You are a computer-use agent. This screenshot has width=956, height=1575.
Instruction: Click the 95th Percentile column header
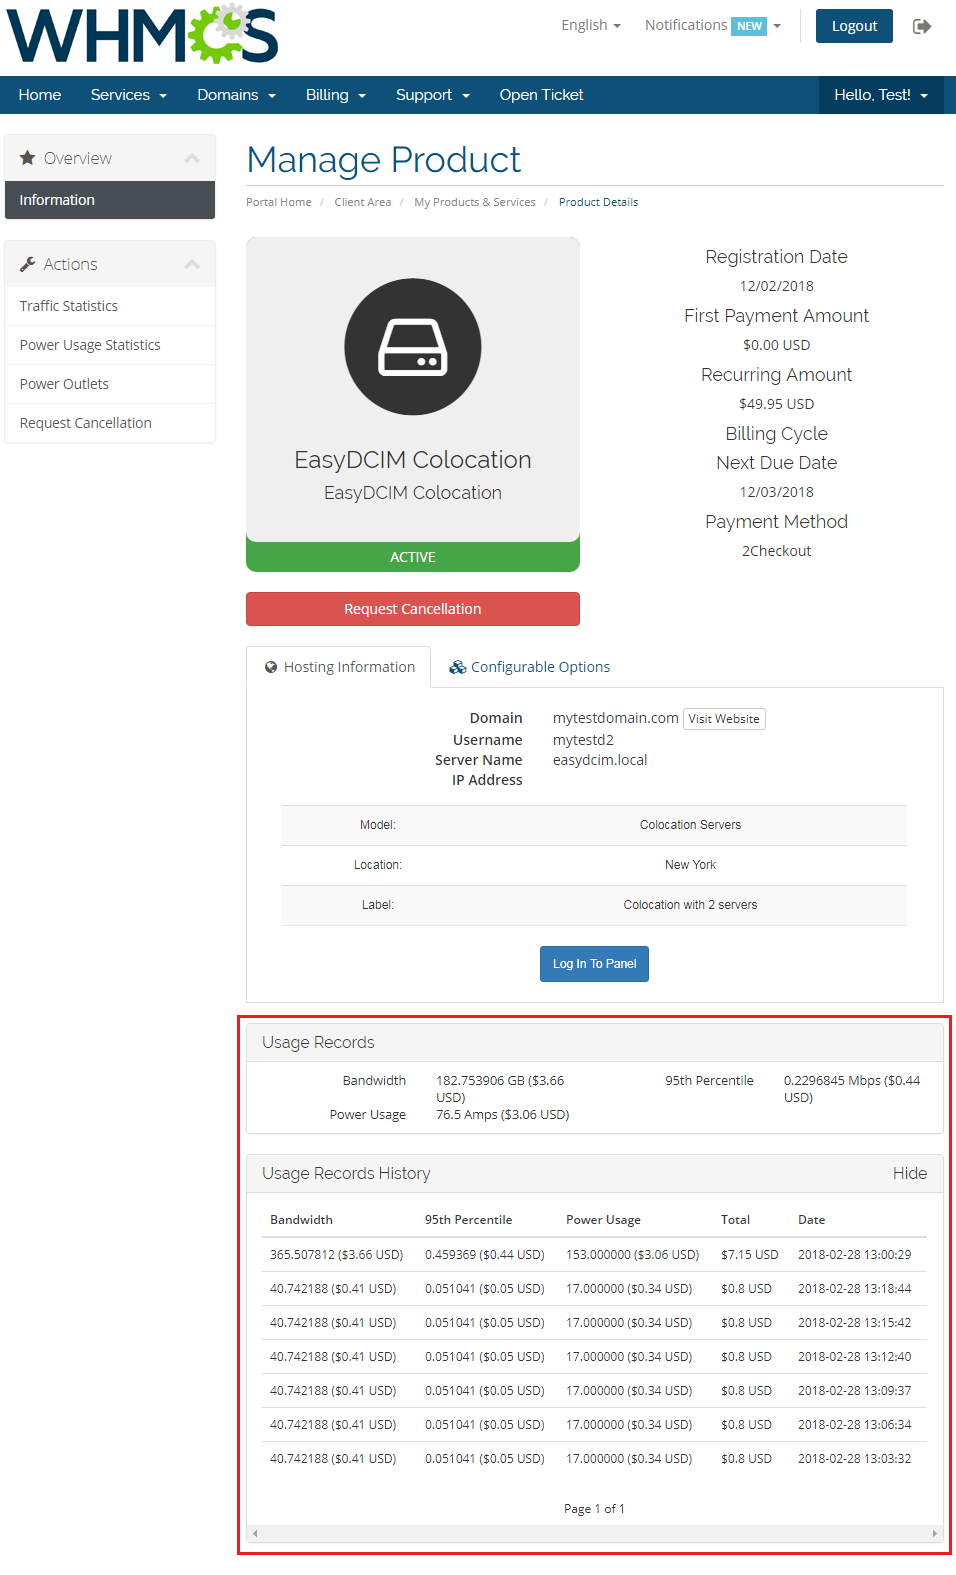pyautogui.click(x=468, y=1220)
